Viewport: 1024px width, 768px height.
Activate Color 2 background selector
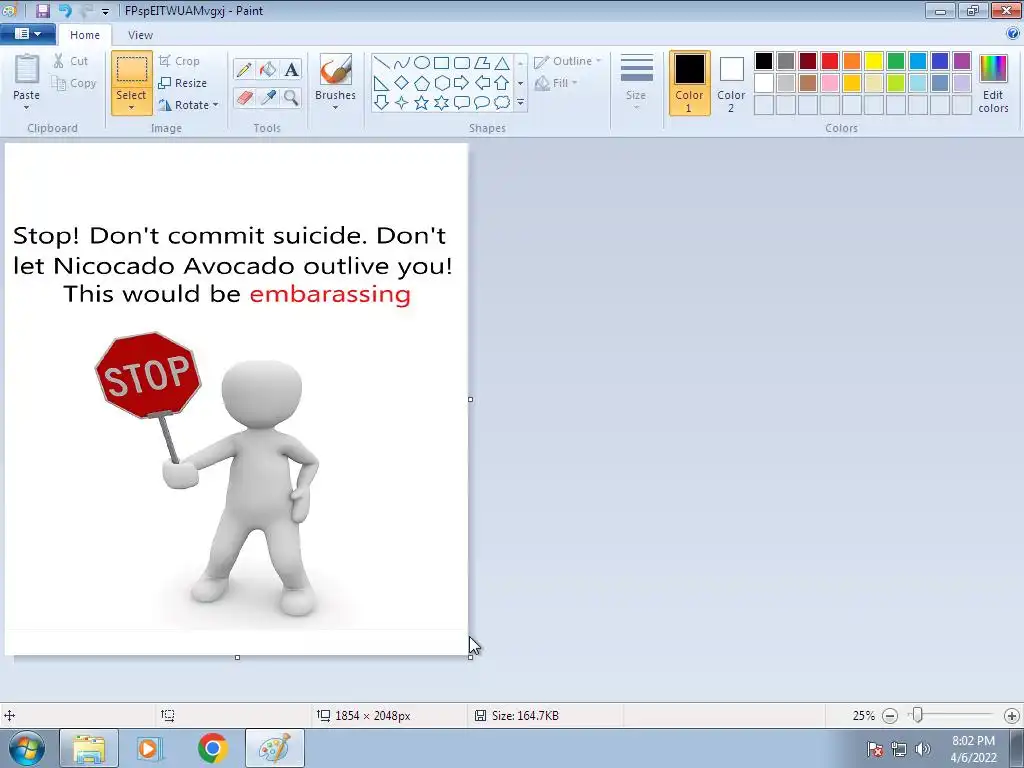click(x=731, y=83)
